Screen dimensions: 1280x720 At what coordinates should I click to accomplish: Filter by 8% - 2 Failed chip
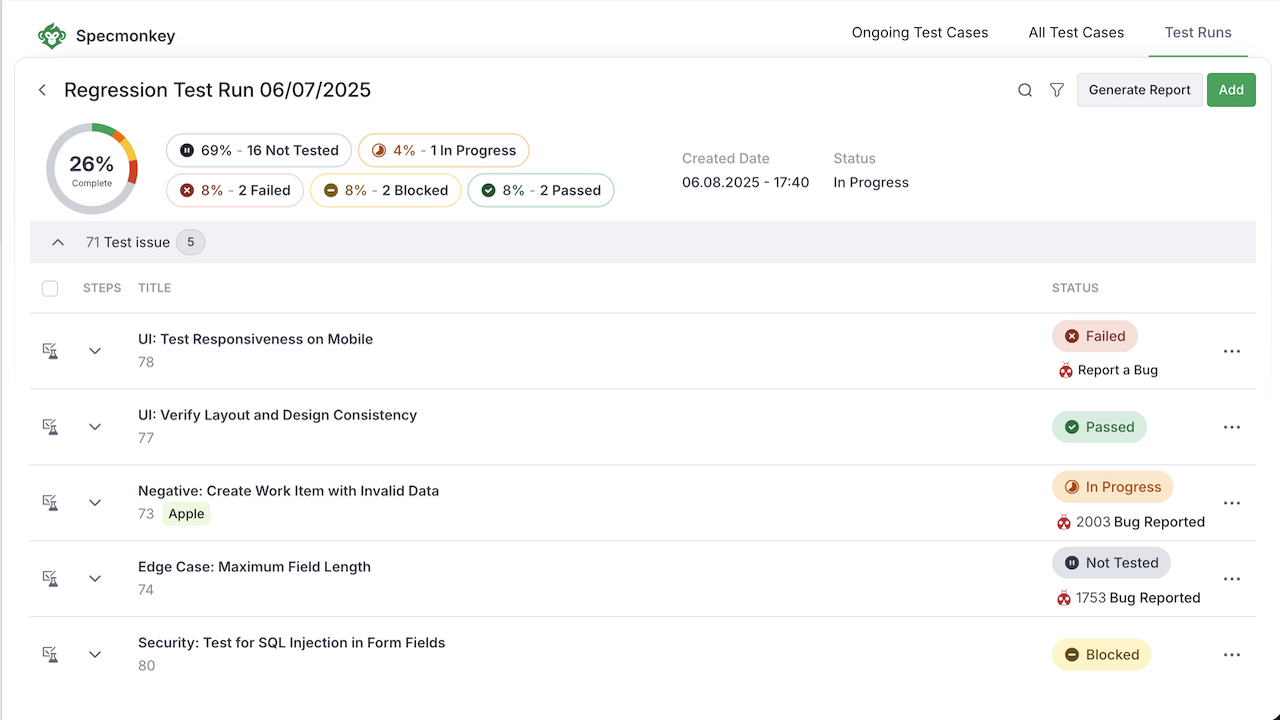[235, 190]
